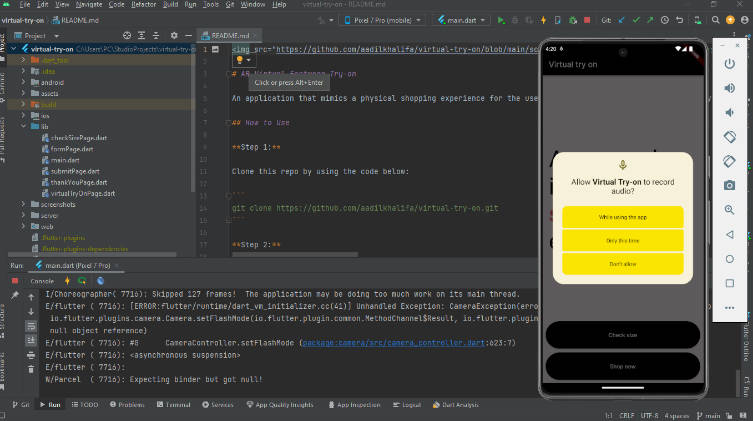Image resolution: width=753 pixels, height=421 pixels.
Task: Open the Pixel 7 Pro device selector dropdown
Action: [x=382, y=20]
